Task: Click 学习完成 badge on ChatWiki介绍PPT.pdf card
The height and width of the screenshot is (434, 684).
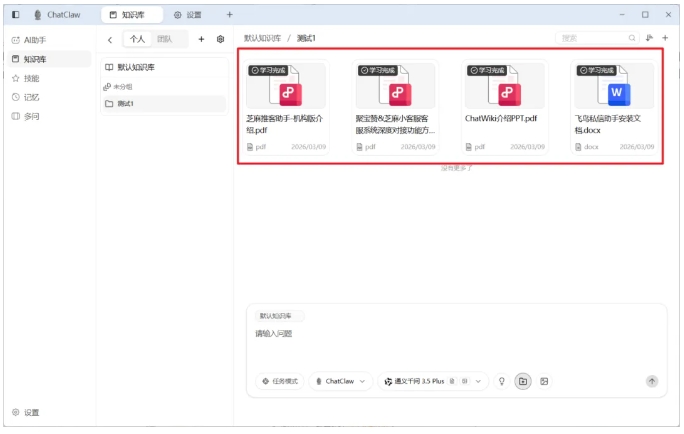Action: [487, 70]
